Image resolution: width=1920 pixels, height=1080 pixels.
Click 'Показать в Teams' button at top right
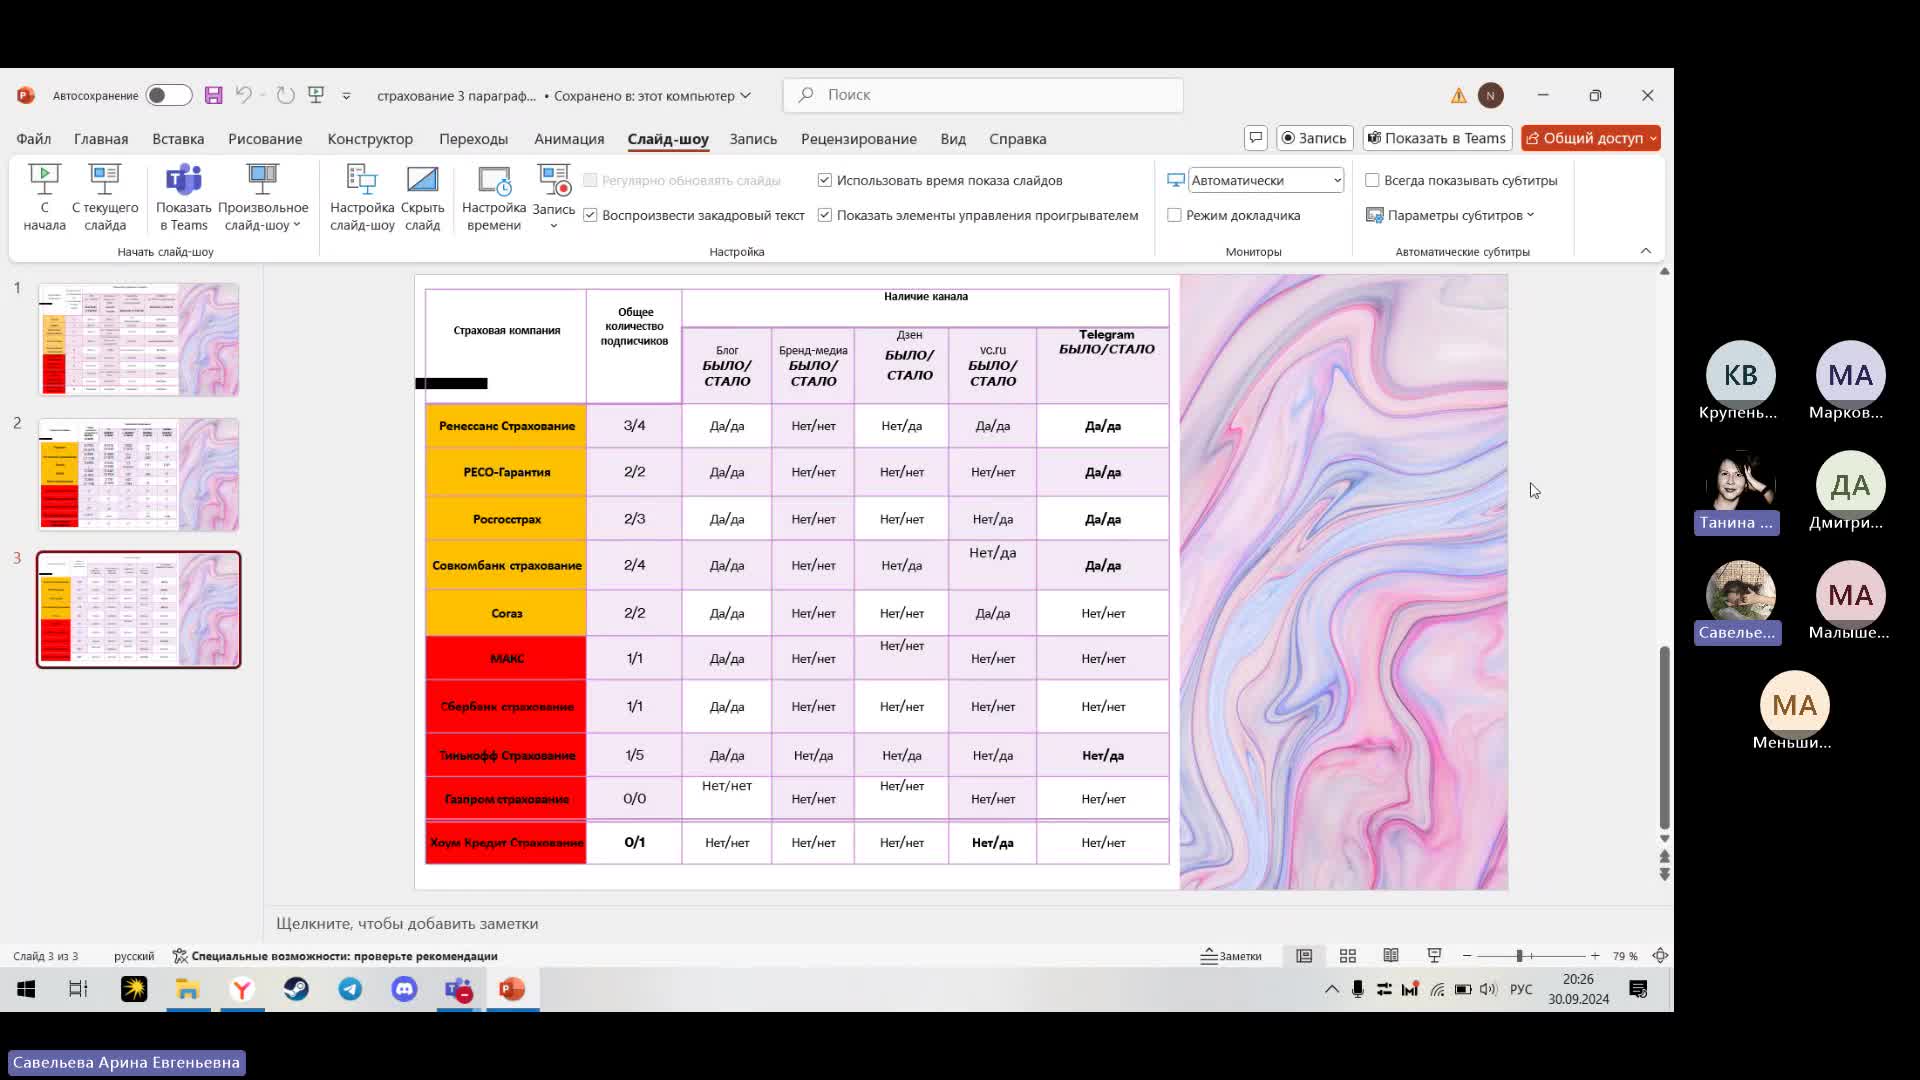click(x=1436, y=138)
